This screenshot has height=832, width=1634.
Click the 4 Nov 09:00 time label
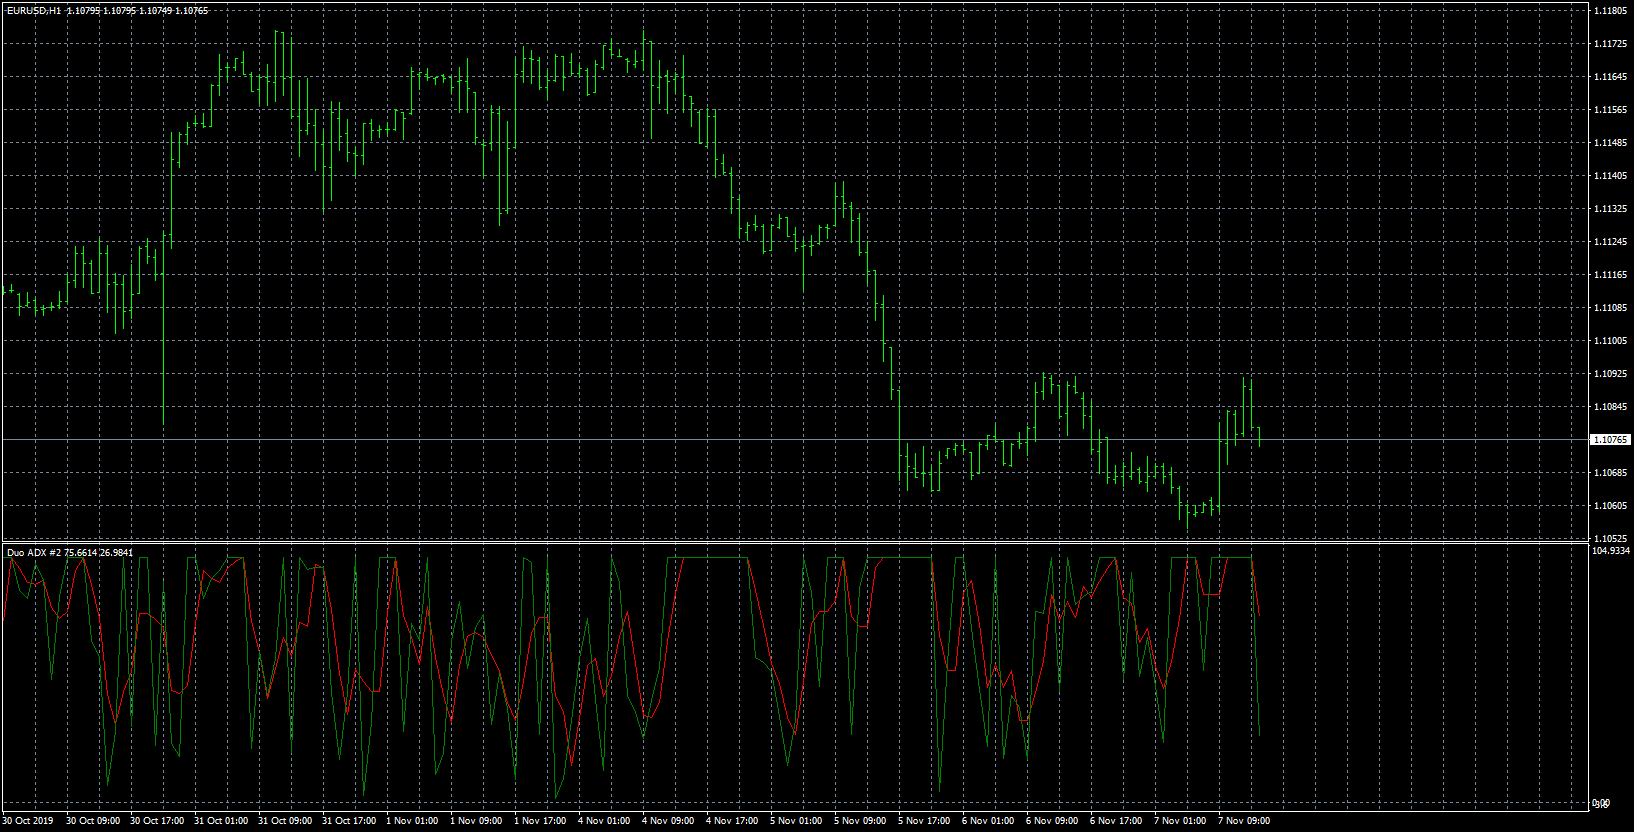click(668, 821)
